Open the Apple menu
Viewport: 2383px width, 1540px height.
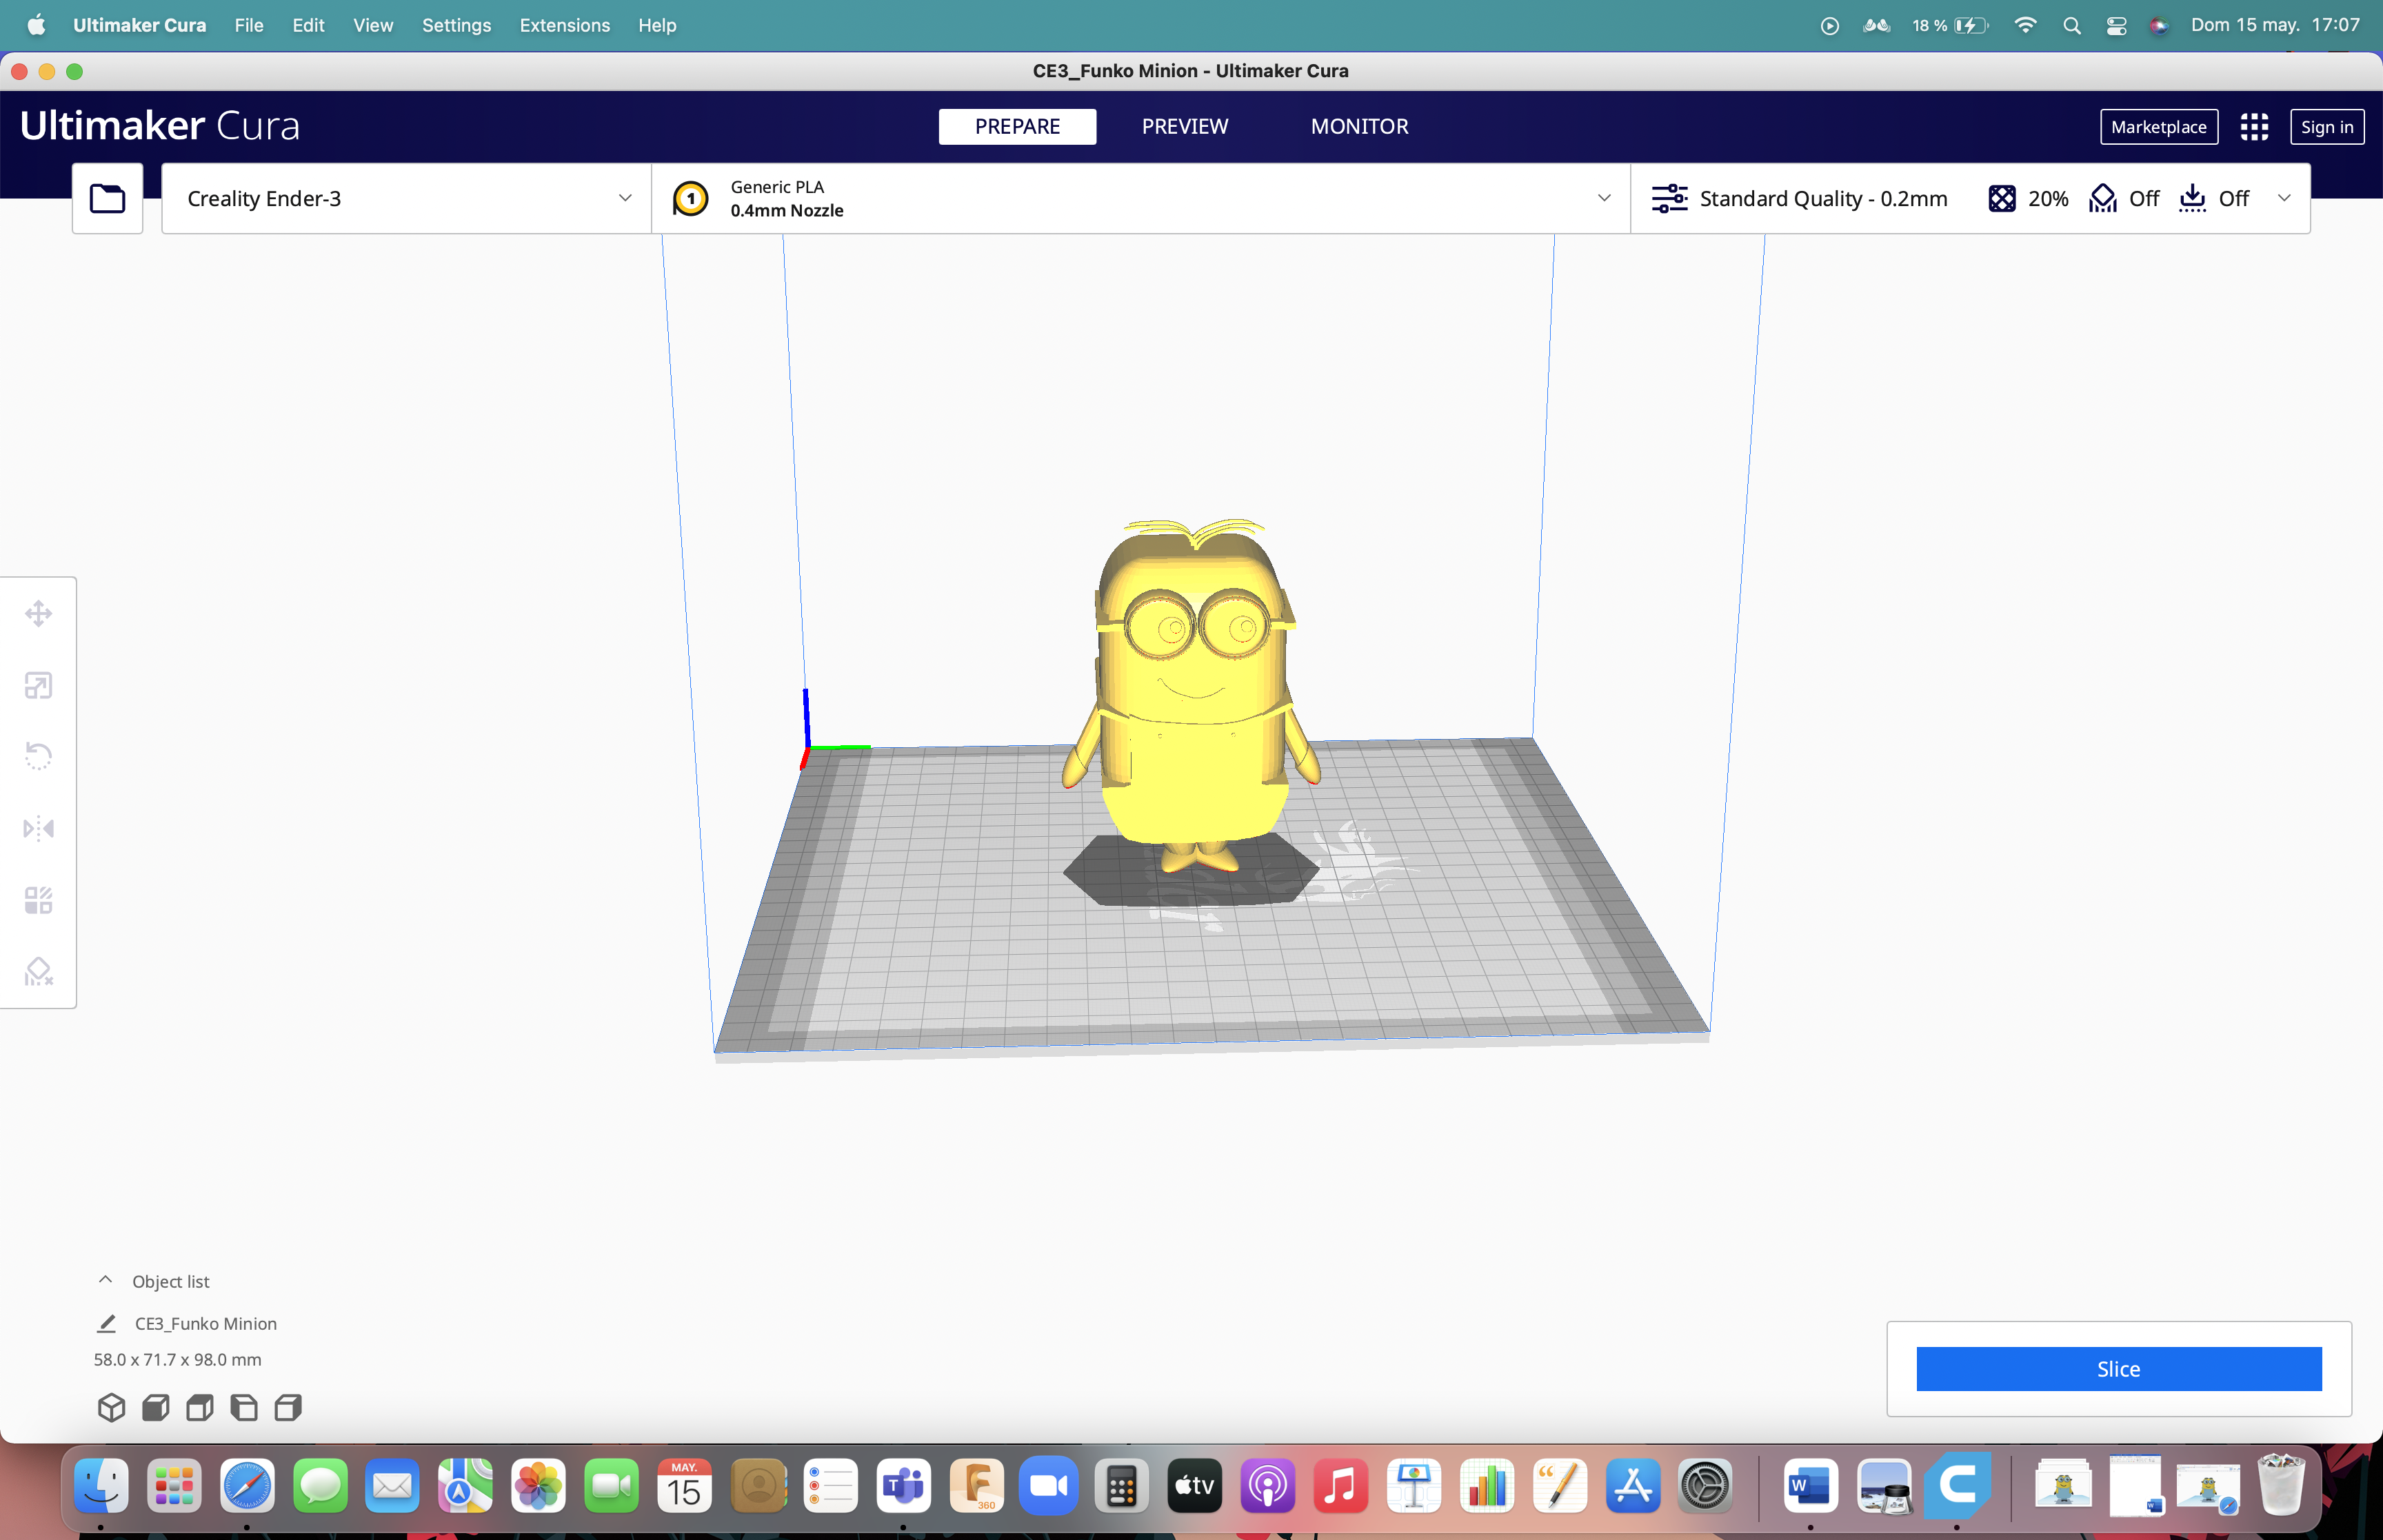coord(36,26)
